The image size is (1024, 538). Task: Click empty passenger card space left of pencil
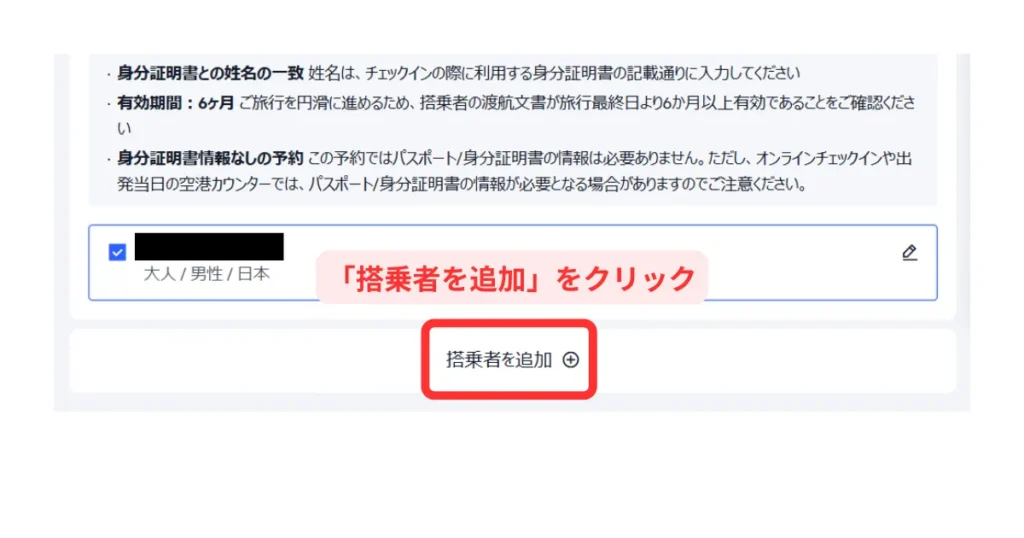tap(803, 262)
